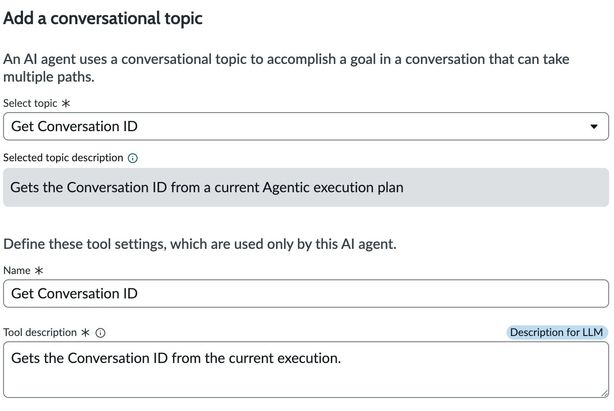
Task: Click the Description for LLM badge
Action: tap(557, 332)
